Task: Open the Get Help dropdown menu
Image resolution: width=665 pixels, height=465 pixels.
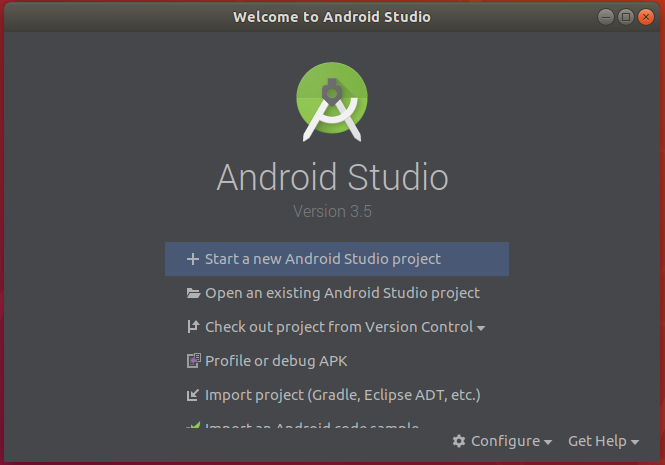Action: (x=604, y=441)
